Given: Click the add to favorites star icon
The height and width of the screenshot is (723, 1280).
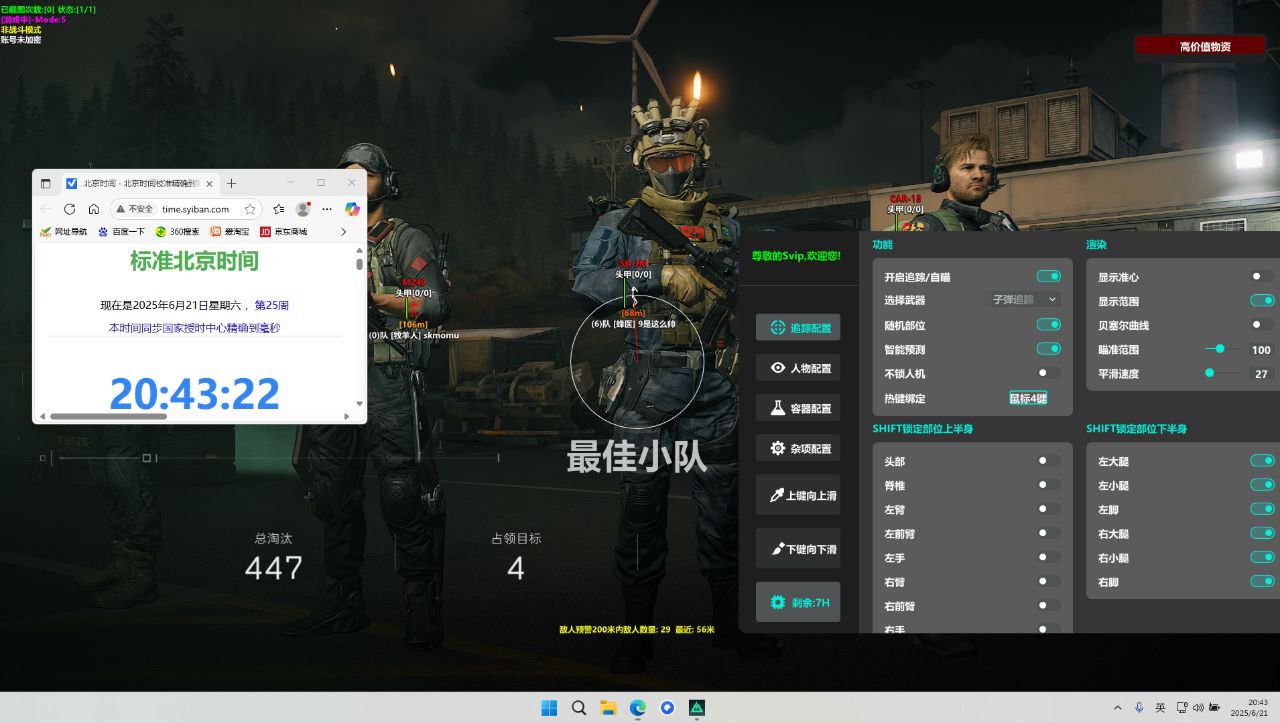Looking at the screenshot, I should coord(250,209).
